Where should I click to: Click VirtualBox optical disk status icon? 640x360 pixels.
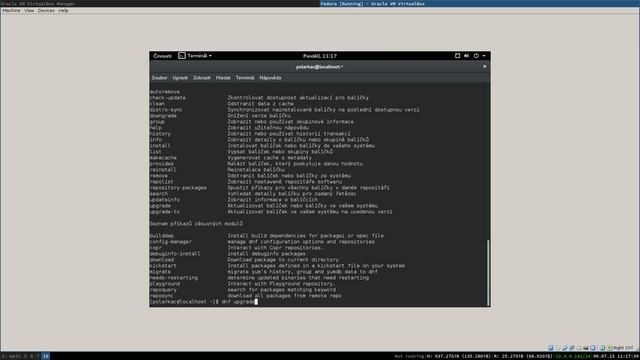click(558, 348)
